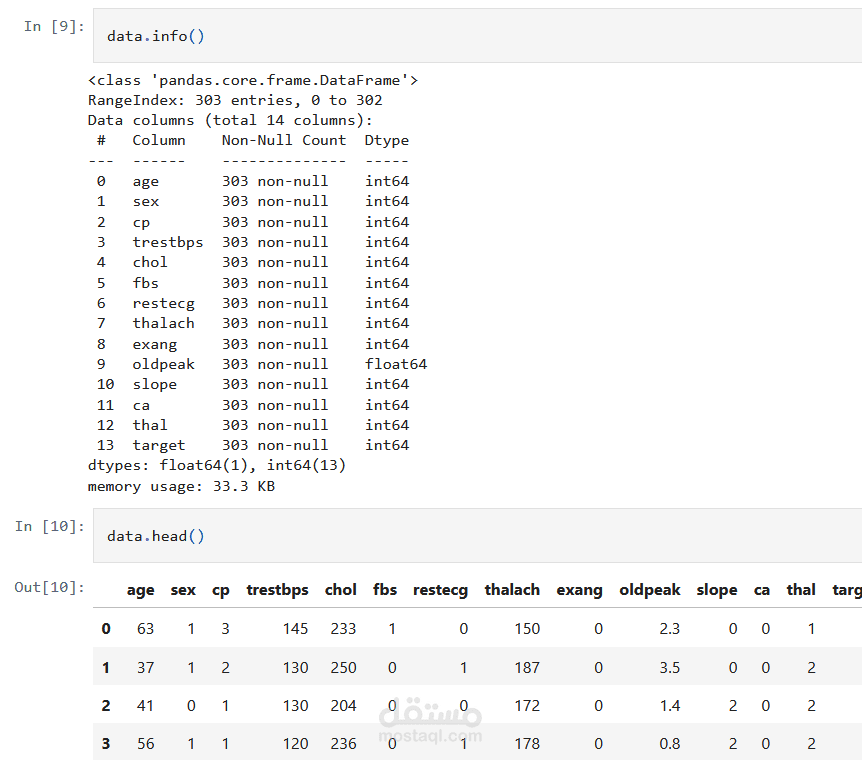Click the chol column header
This screenshot has width=862, height=760.
point(340,590)
